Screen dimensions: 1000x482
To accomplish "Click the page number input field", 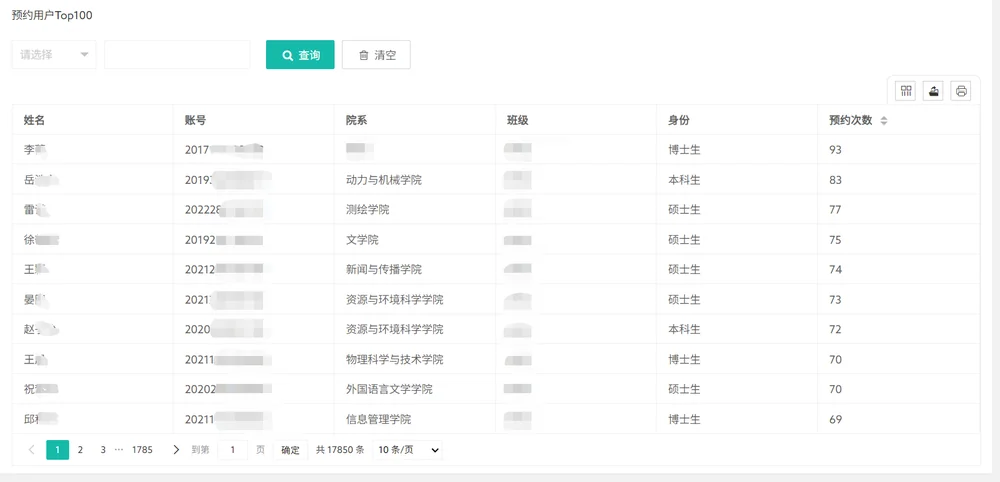I will click(233, 449).
